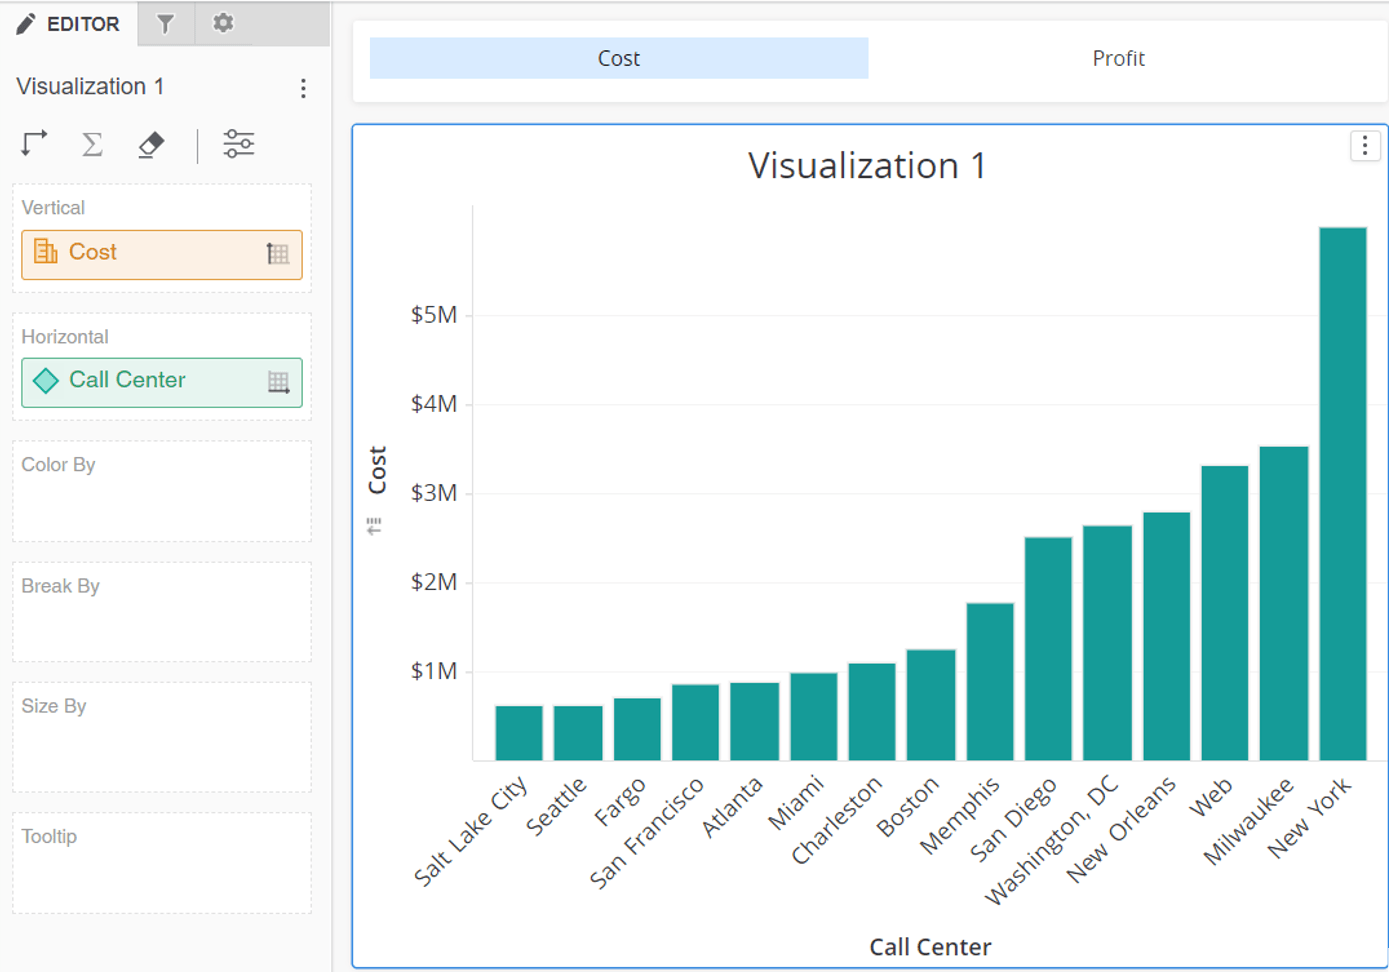This screenshot has width=1390, height=972.
Task: Click the Cost field in Vertical zone
Action: (162, 254)
